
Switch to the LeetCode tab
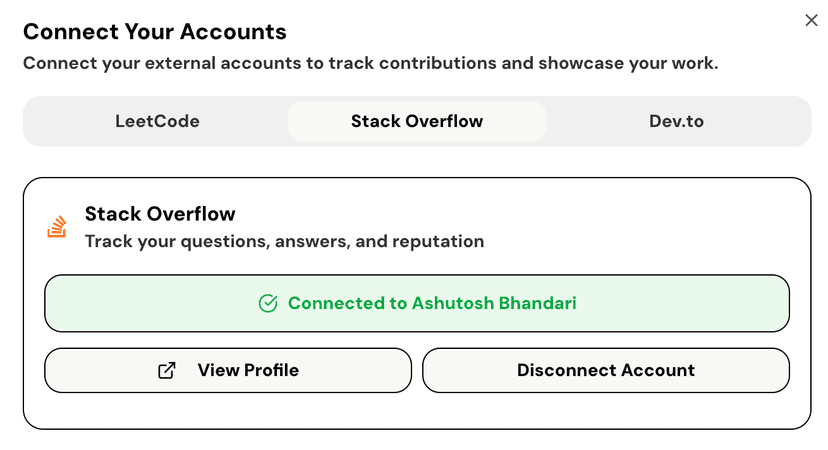point(157,121)
